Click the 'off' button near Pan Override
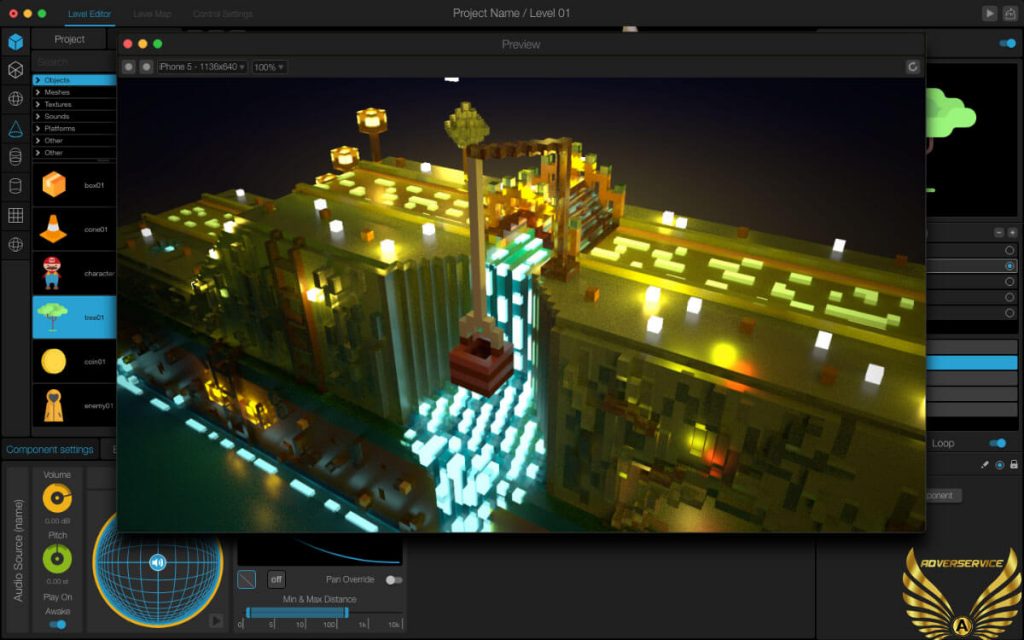 276,579
